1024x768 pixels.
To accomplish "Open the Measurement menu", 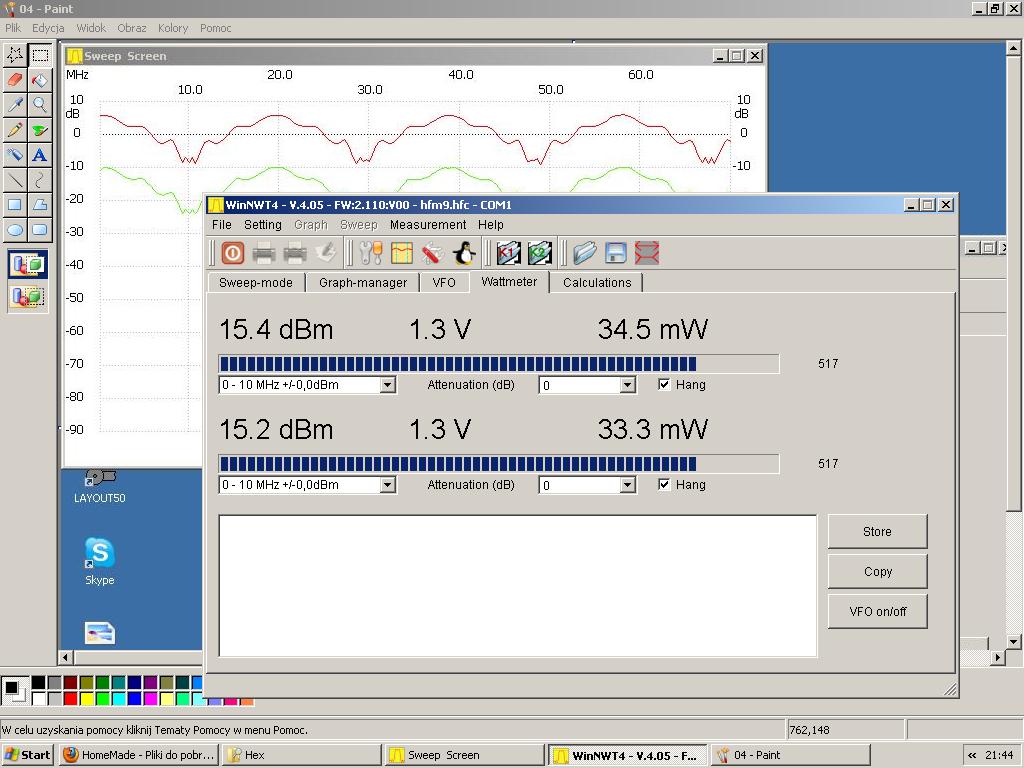I will tap(428, 225).
